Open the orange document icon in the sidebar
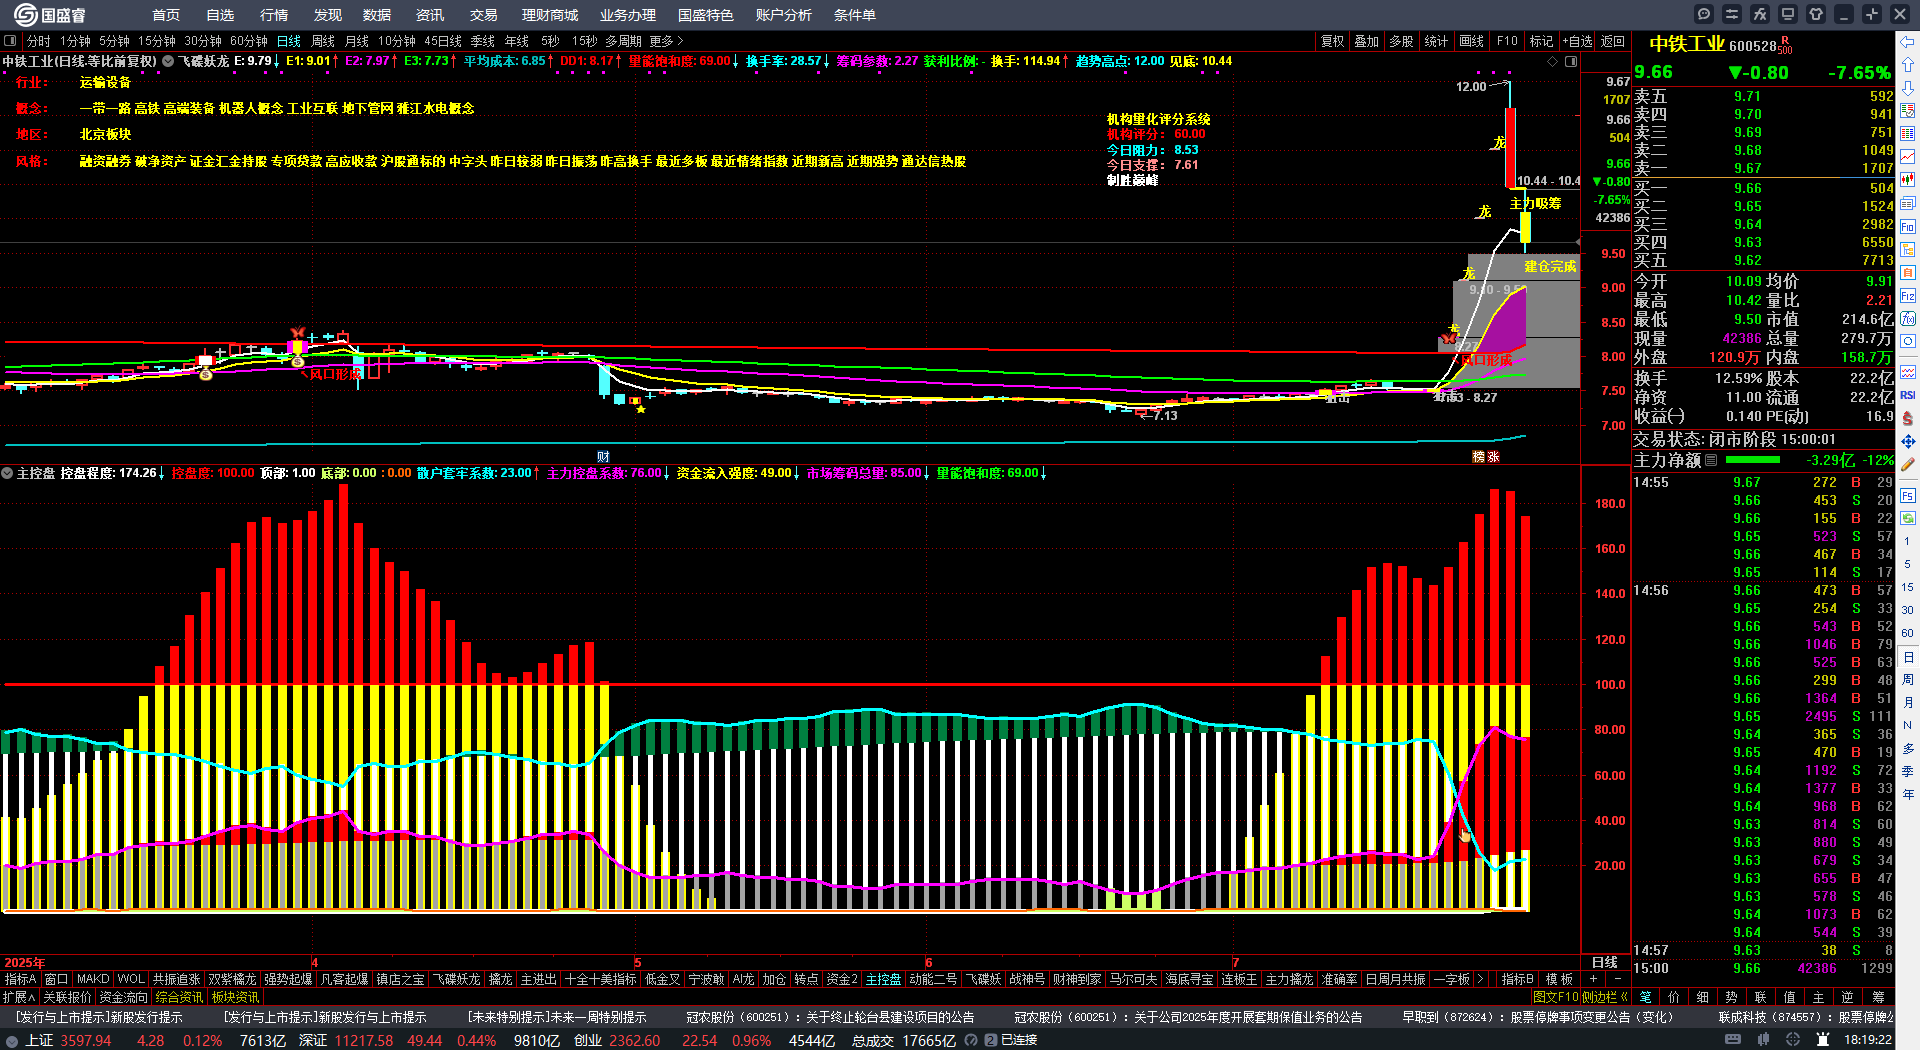 tap(1908, 272)
